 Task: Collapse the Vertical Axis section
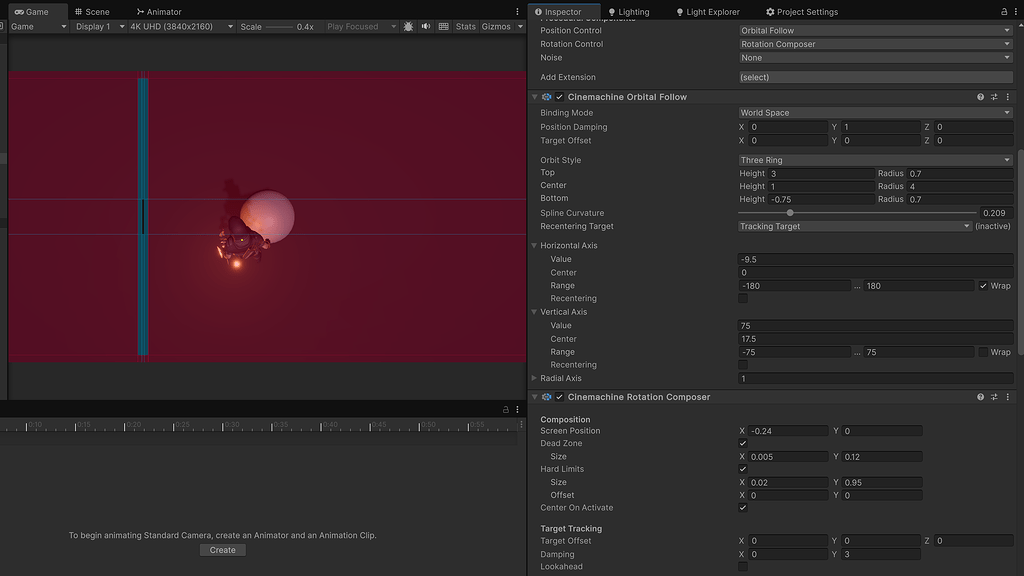tap(535, 311)
